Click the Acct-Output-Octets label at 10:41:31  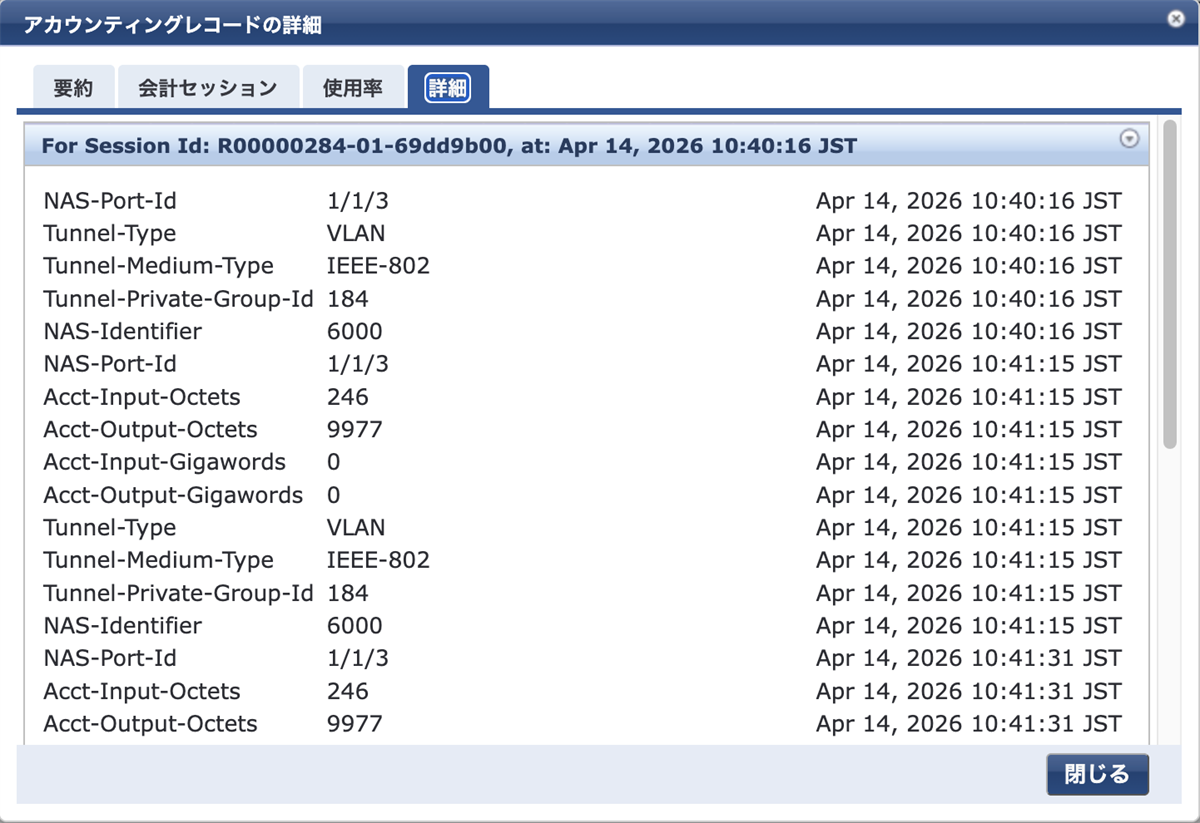150,724
